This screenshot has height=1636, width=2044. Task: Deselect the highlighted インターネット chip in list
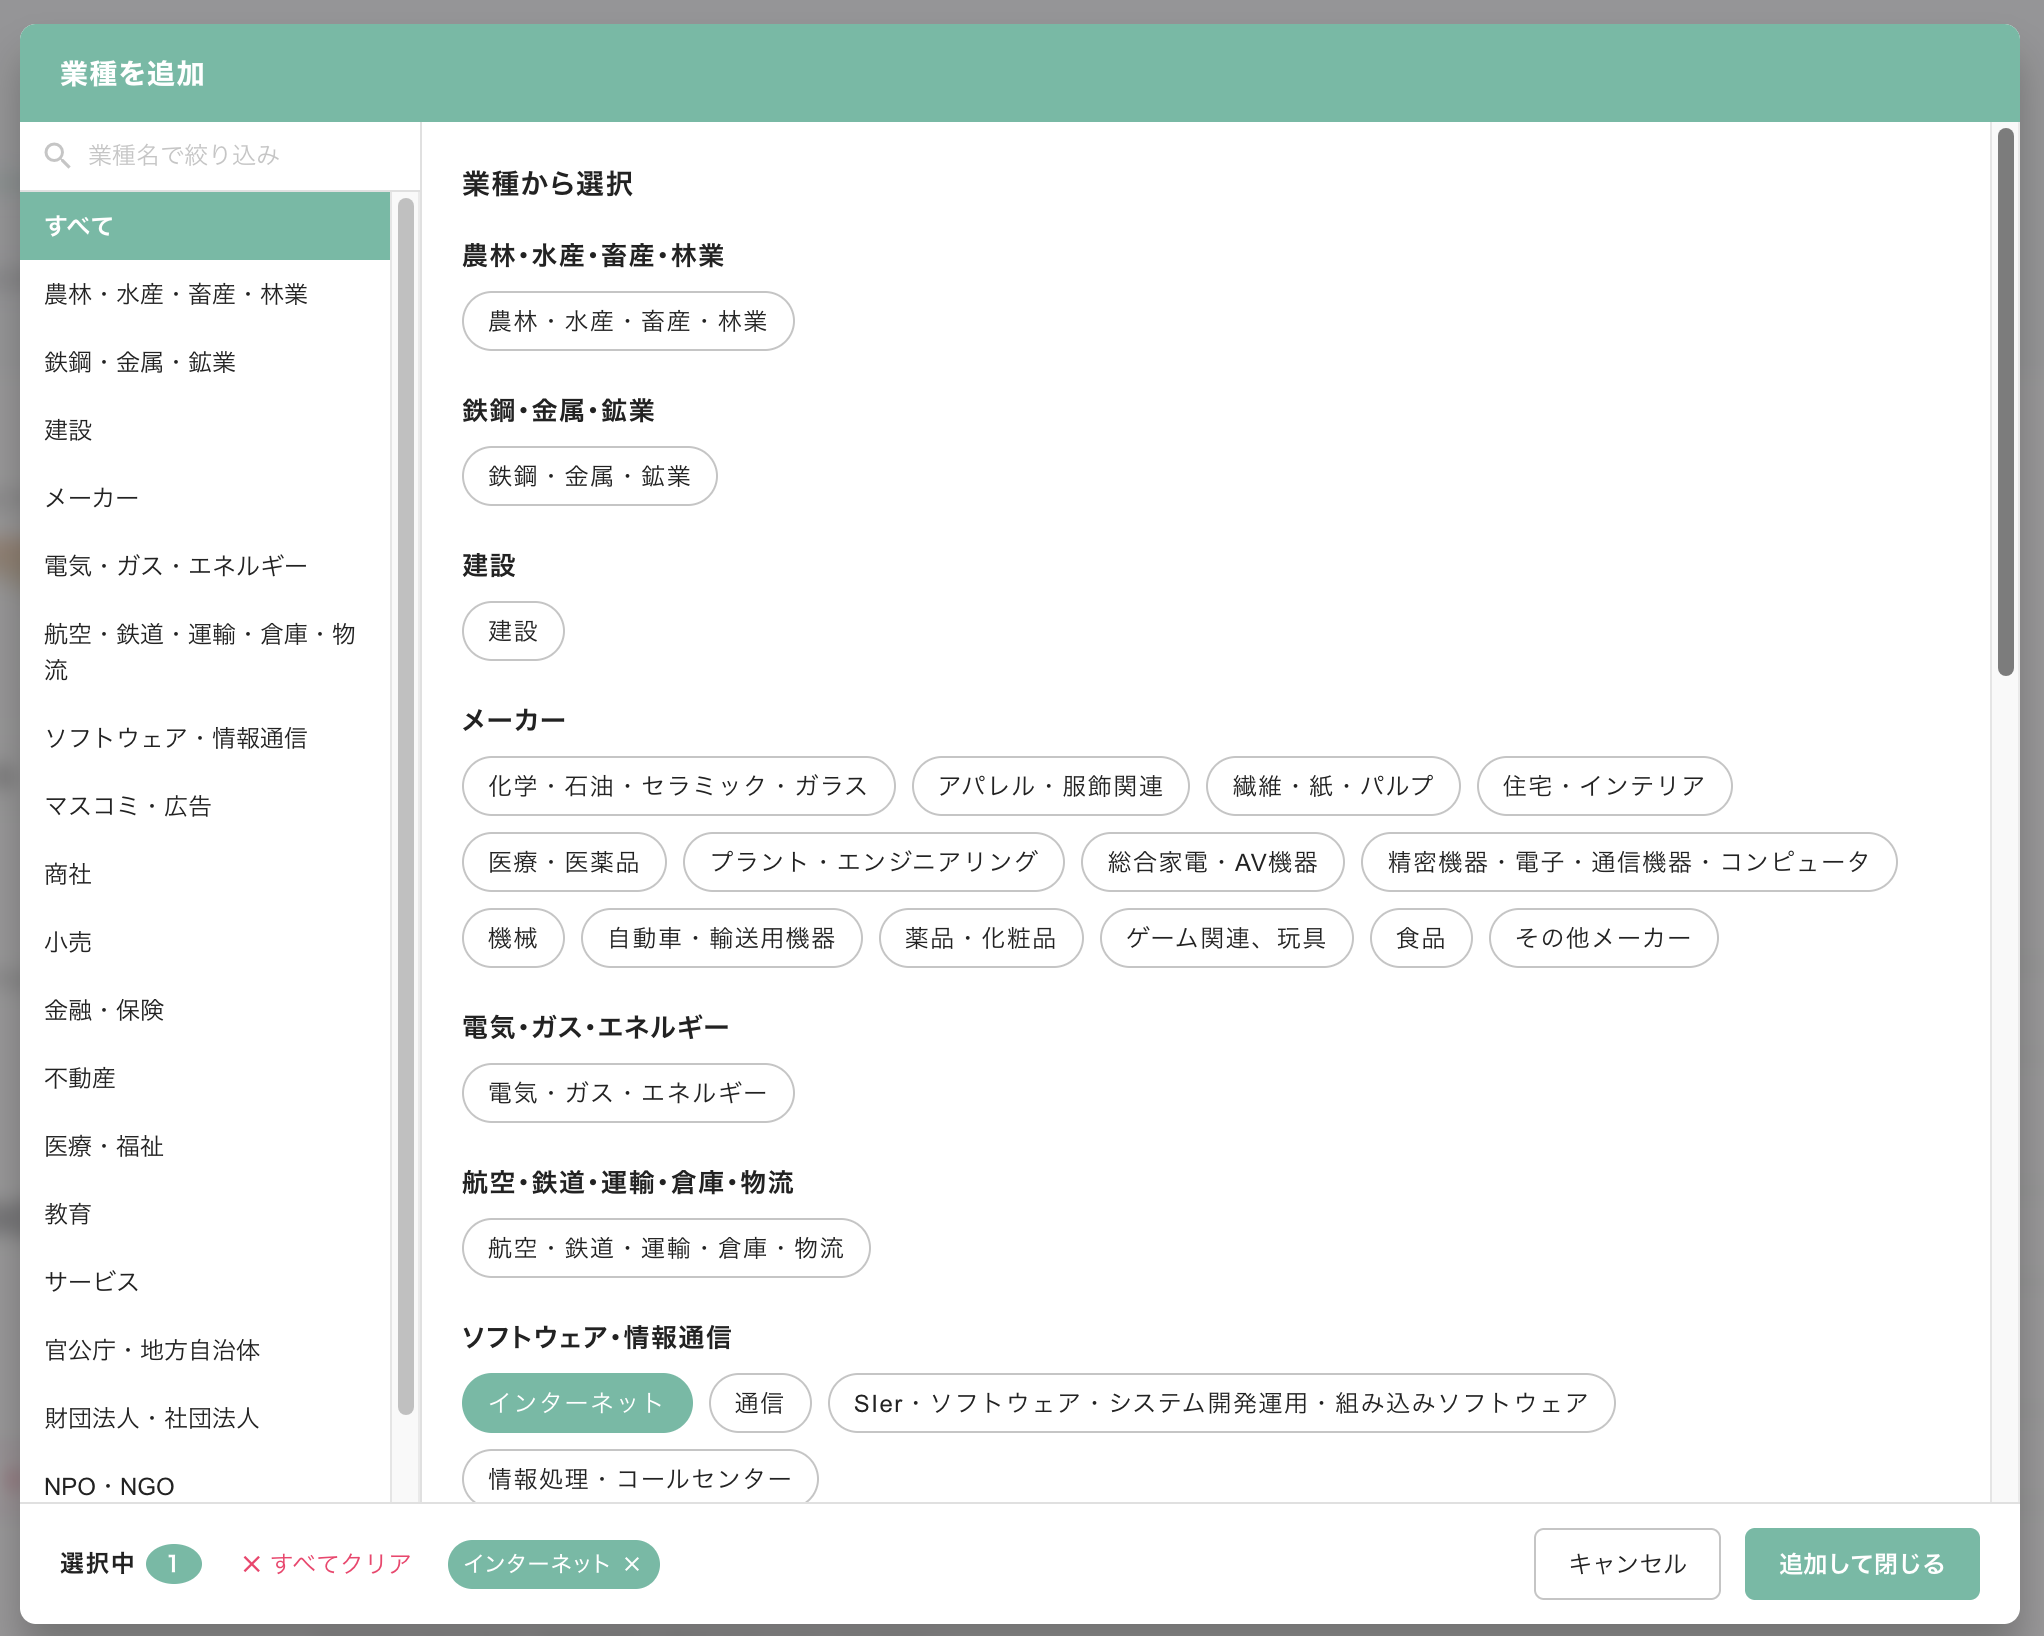click(x=577, y=1403)
